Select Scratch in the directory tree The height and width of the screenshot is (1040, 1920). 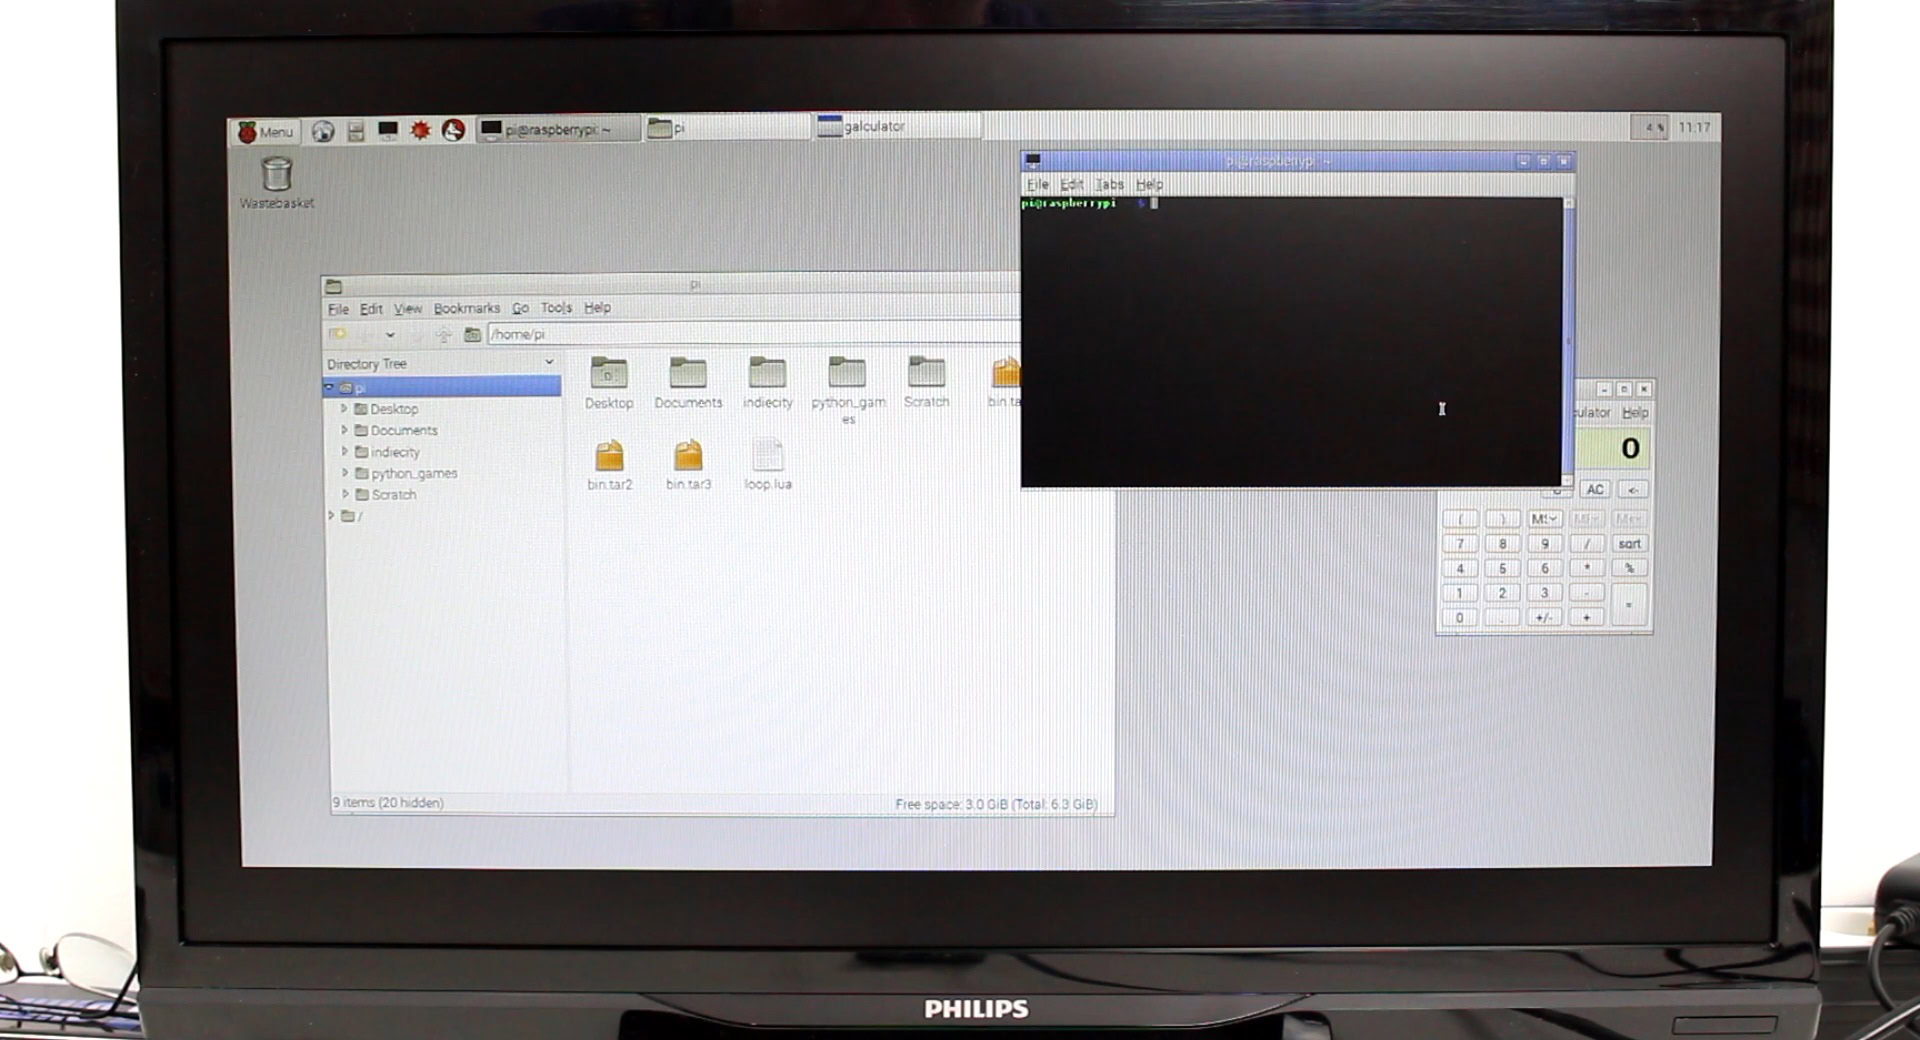(394, 495)
